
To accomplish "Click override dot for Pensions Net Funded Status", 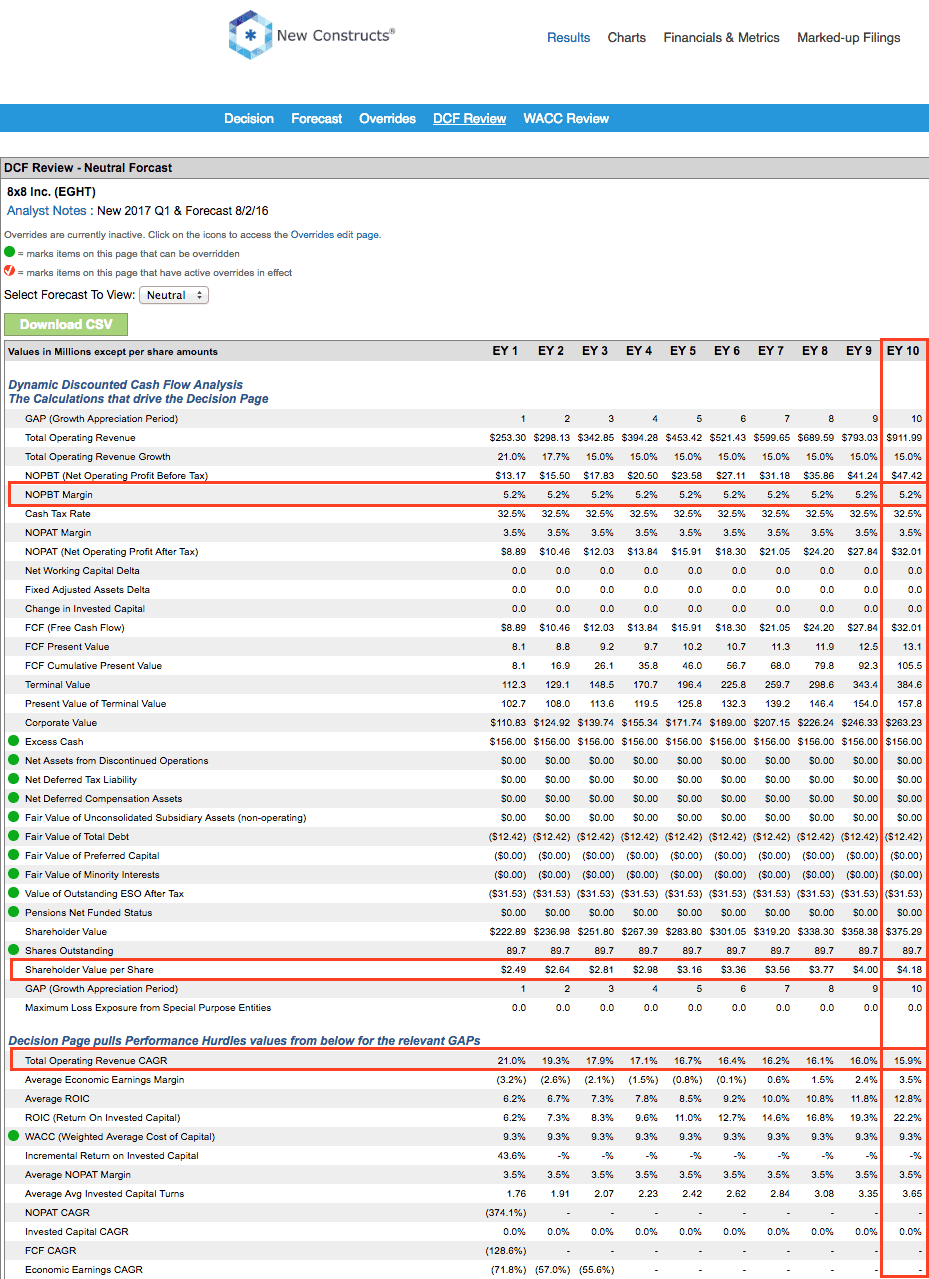I will (13, 912).
